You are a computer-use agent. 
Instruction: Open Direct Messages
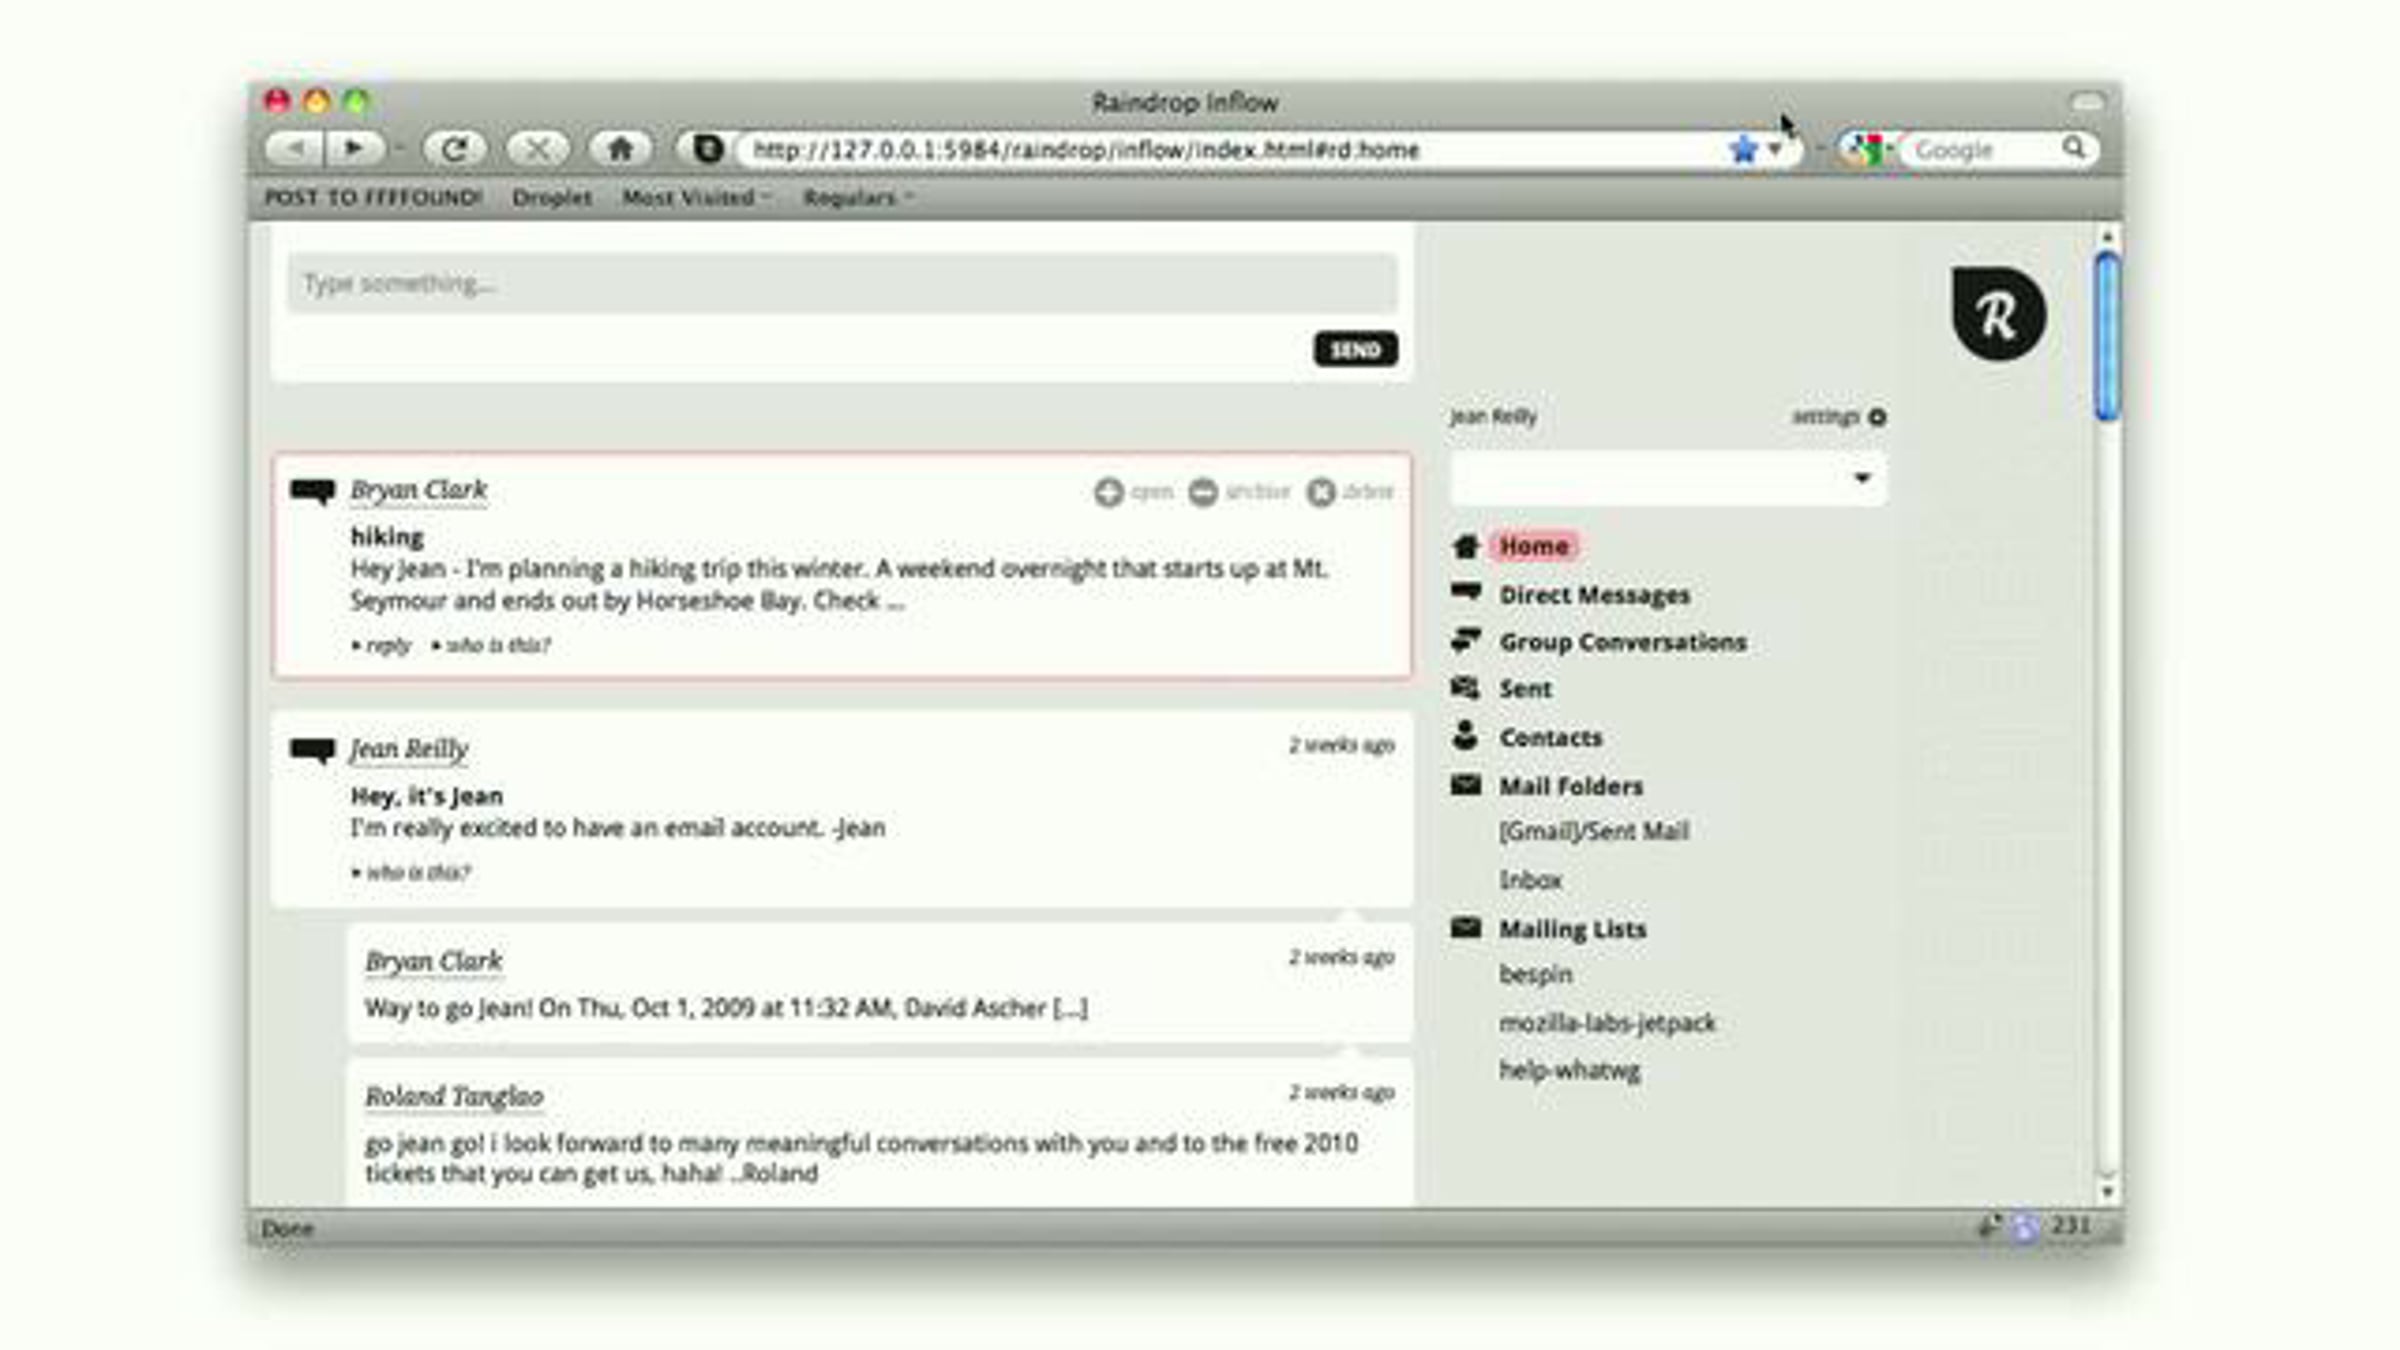(x=1594, y=595)
